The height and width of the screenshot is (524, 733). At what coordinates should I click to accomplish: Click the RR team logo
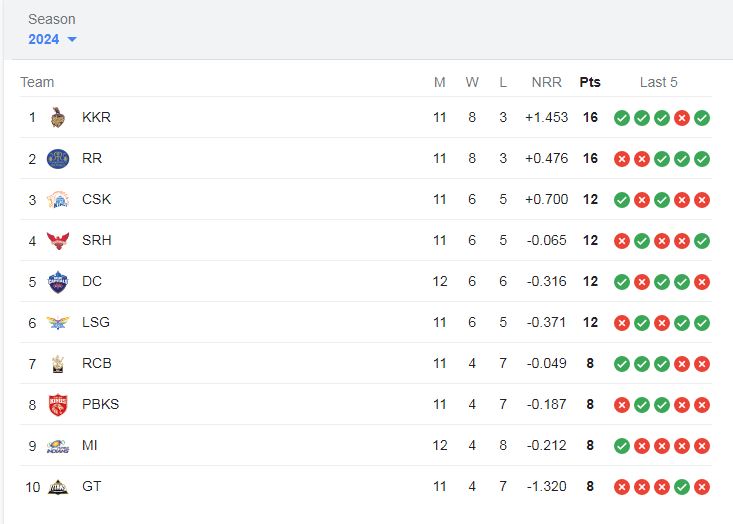(x=58, y=159)
